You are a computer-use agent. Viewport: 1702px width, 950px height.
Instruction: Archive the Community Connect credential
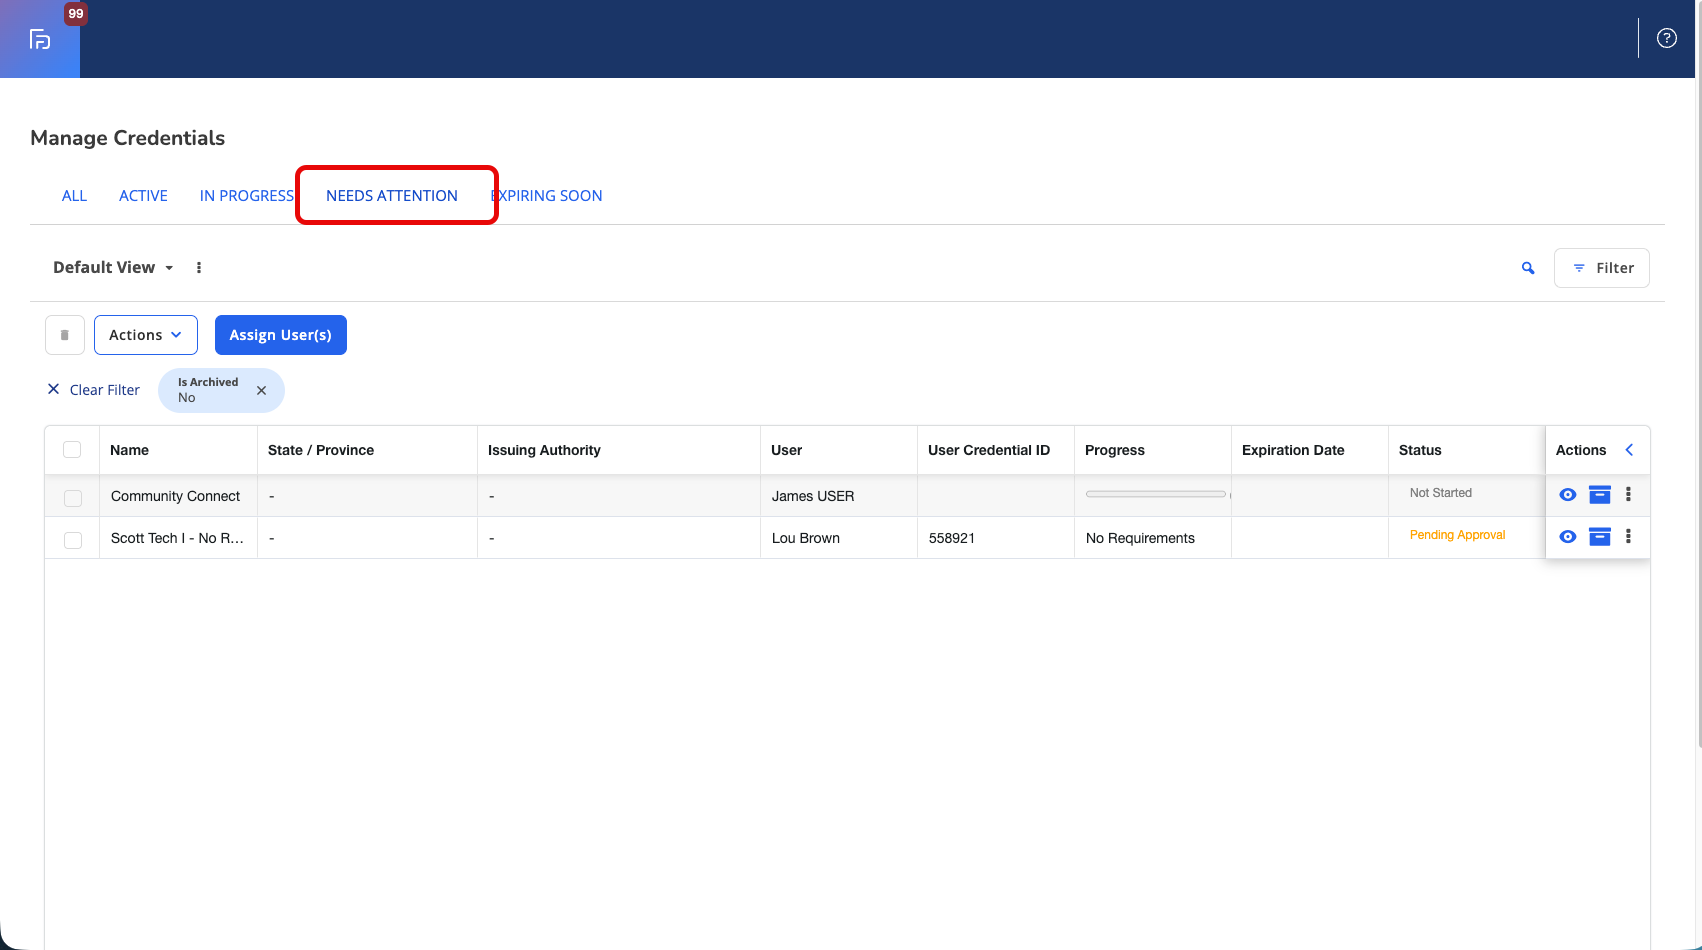(x=1600, y=495)
